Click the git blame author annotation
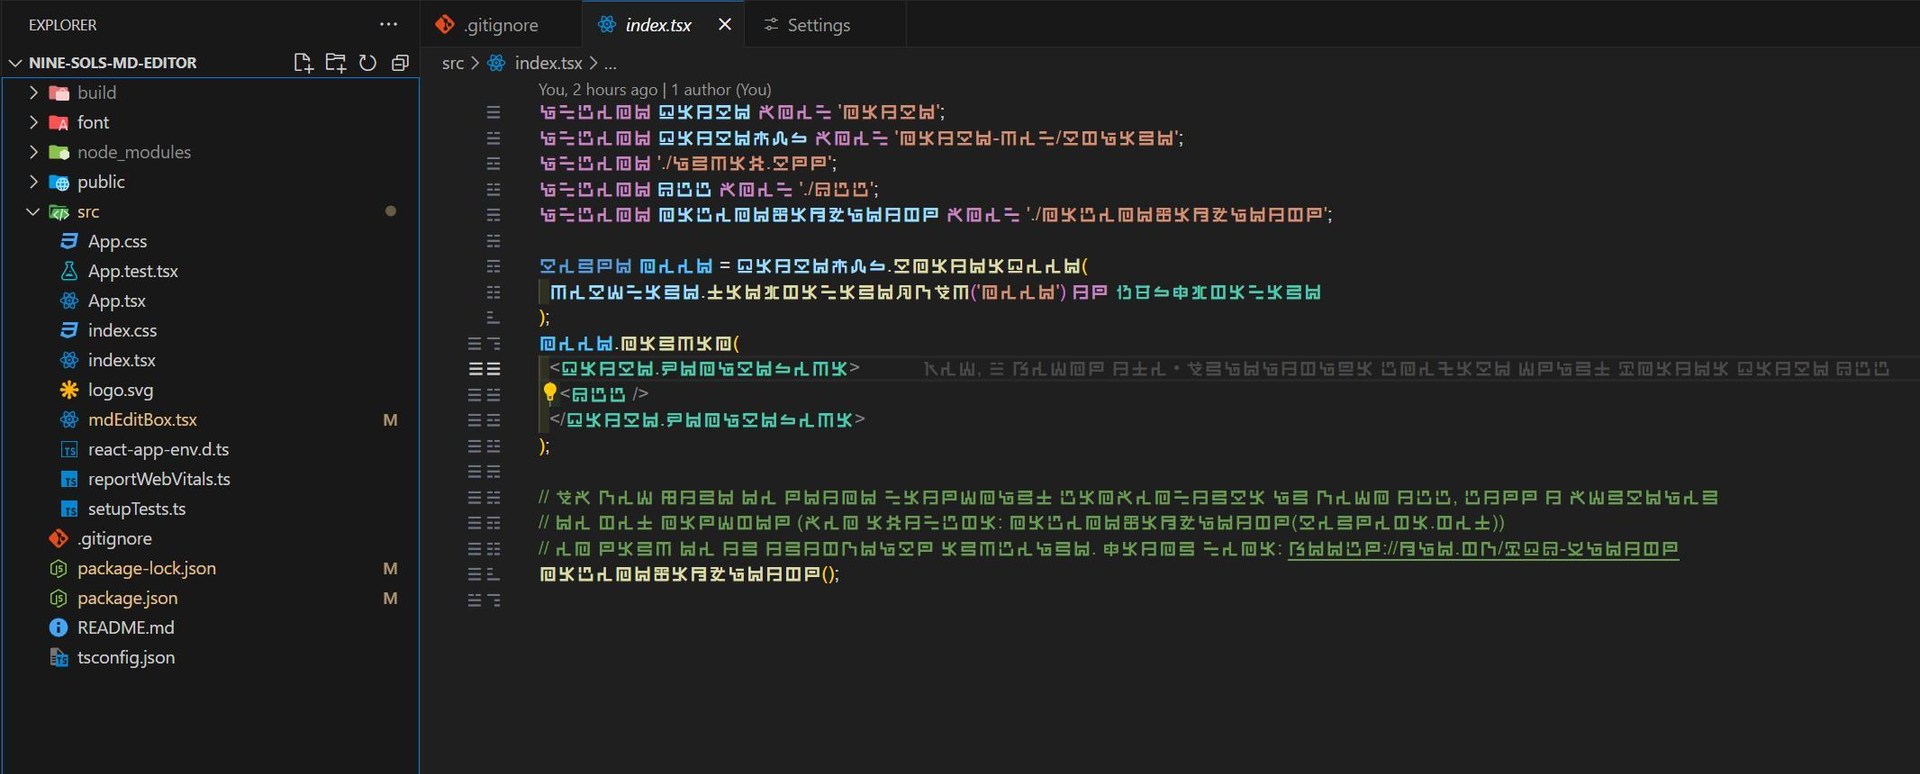 (x=654, y=90)
